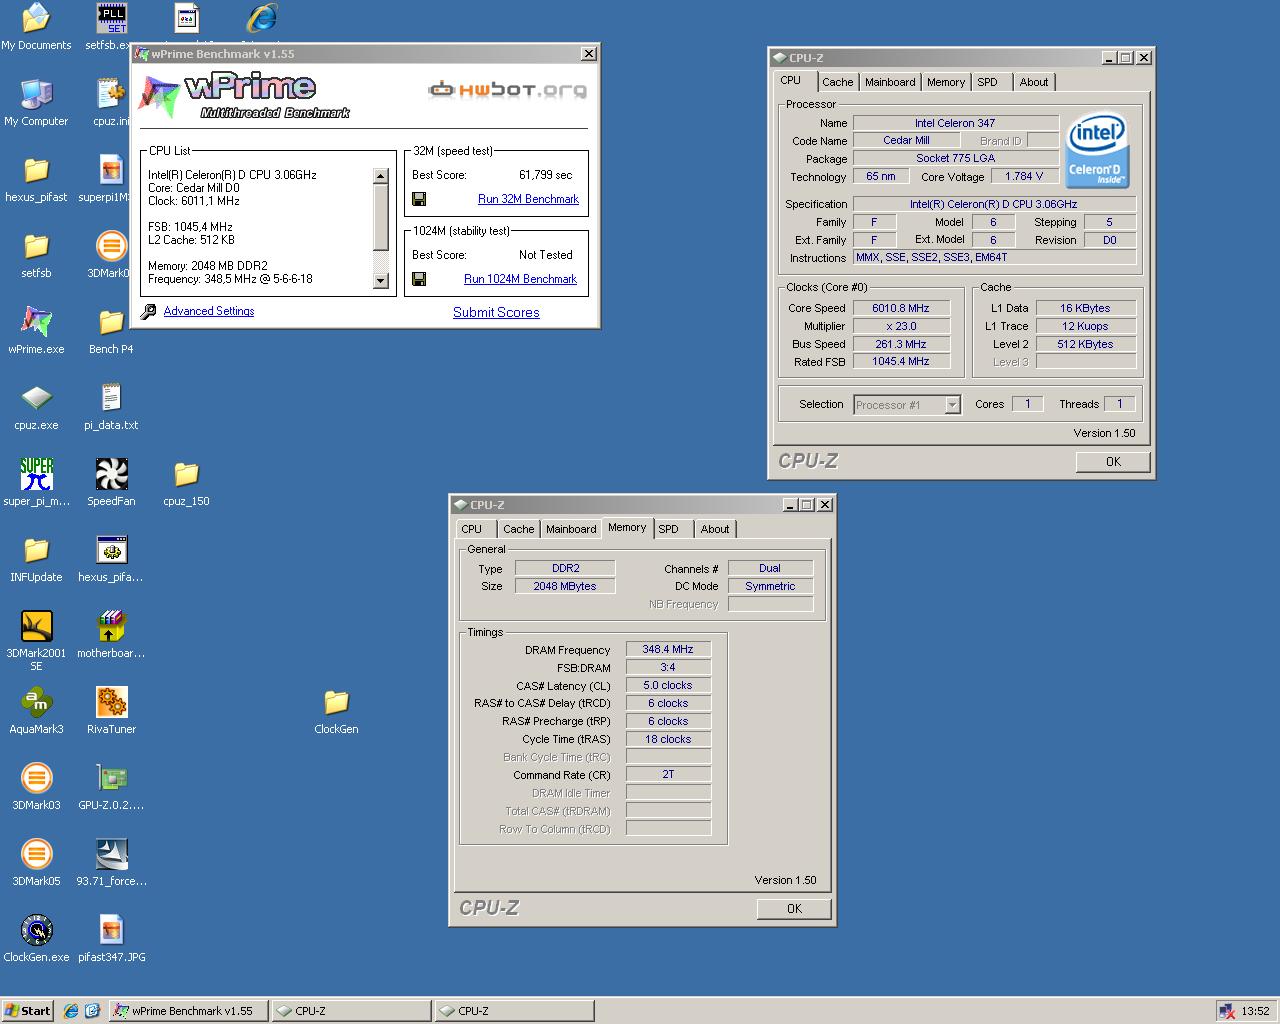
Task: Open the Windows Start button
Action: pos(28,1011)
